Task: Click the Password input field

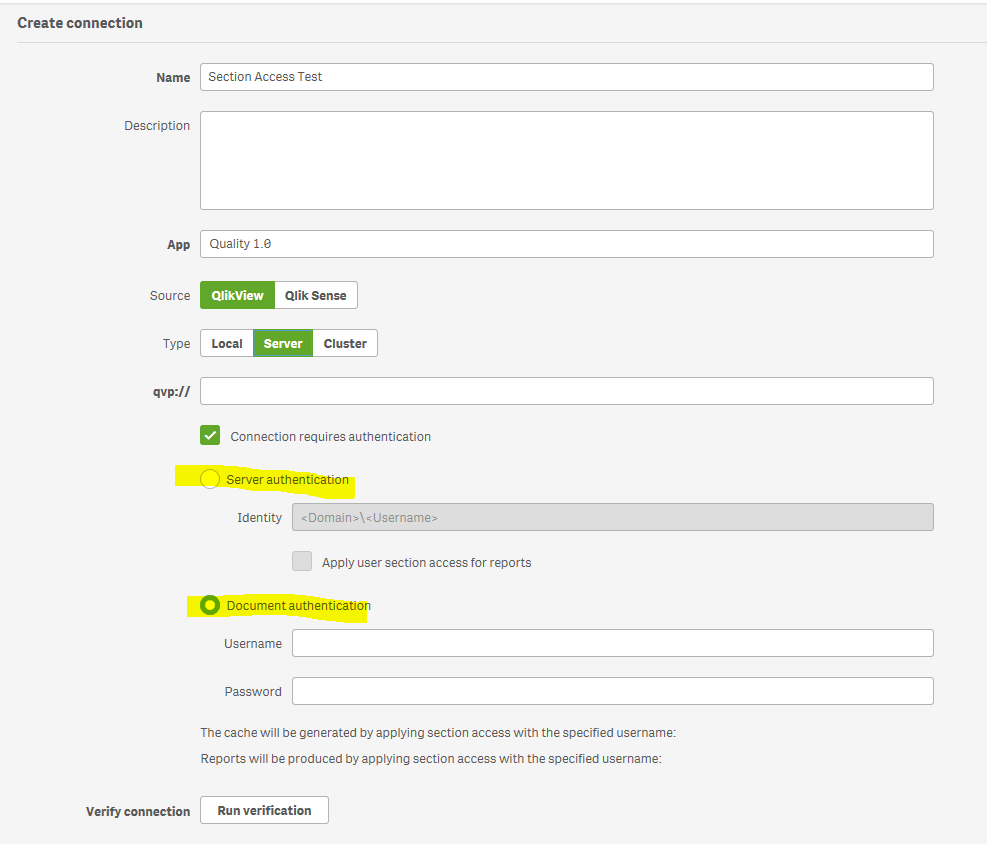Action: pos(612,691)
